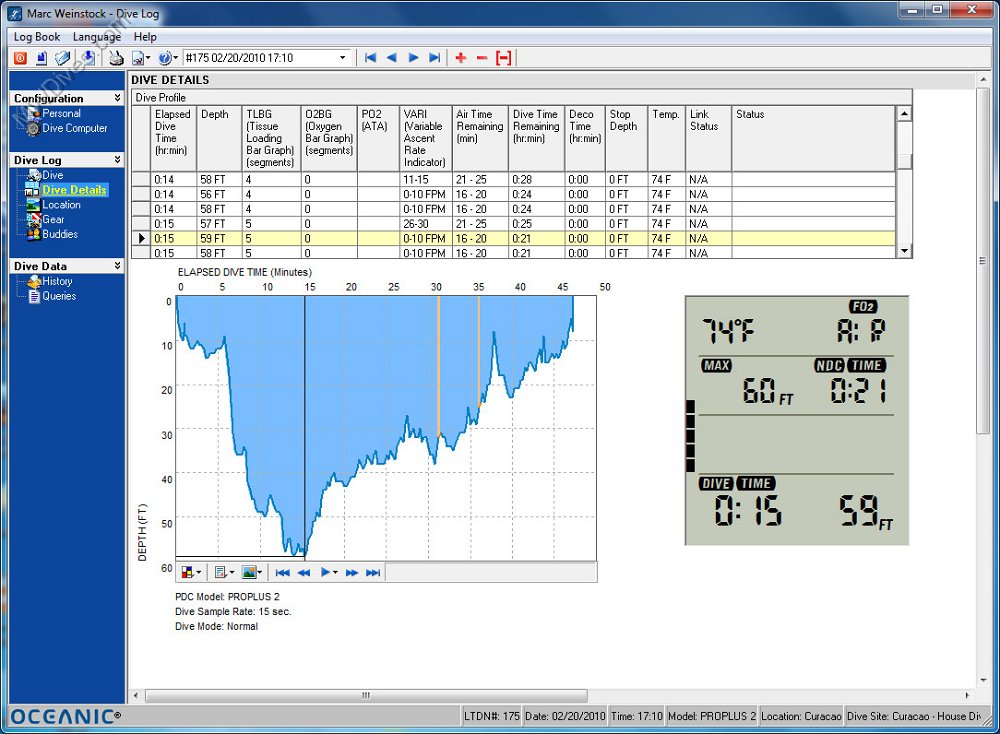Click the dive table scroll-down arrow
The width and height of the screenshot is (1000, 734).
tap(904, 251)
